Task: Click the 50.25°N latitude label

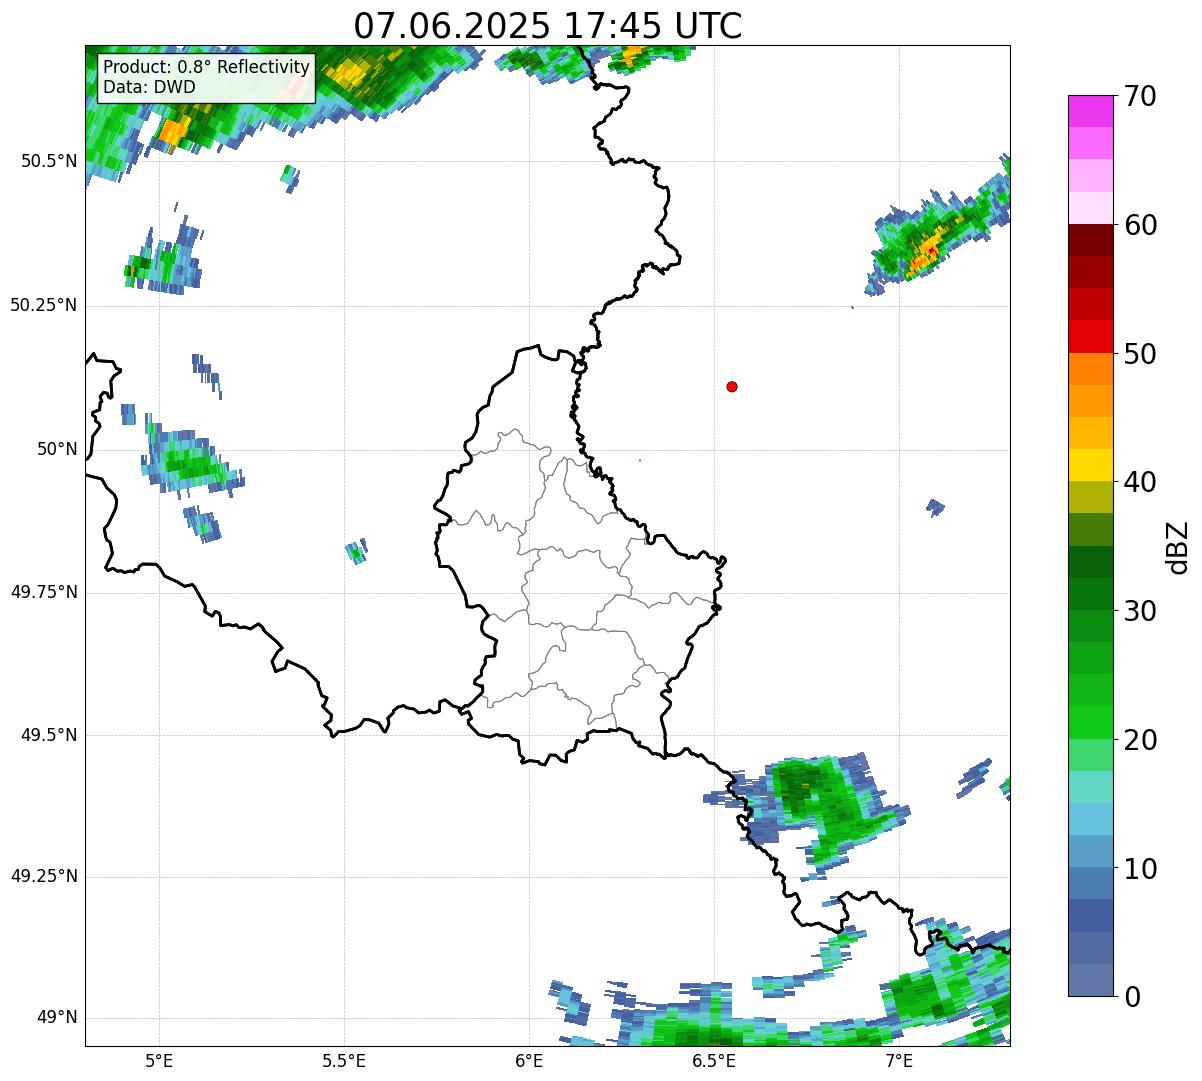Action: (43, 305)
